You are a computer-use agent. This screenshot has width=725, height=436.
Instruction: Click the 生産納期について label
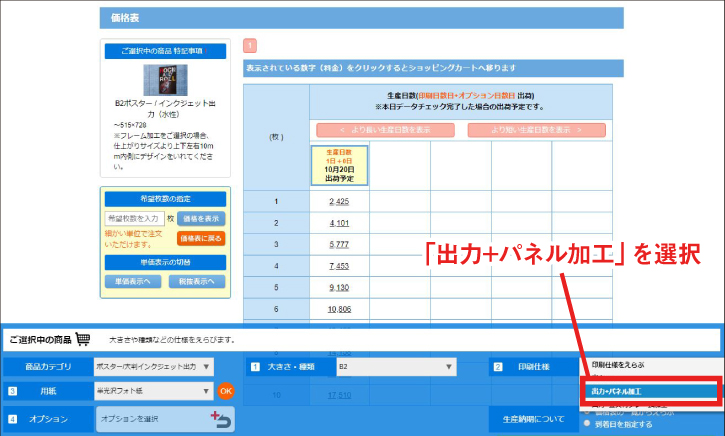(534, 419)
